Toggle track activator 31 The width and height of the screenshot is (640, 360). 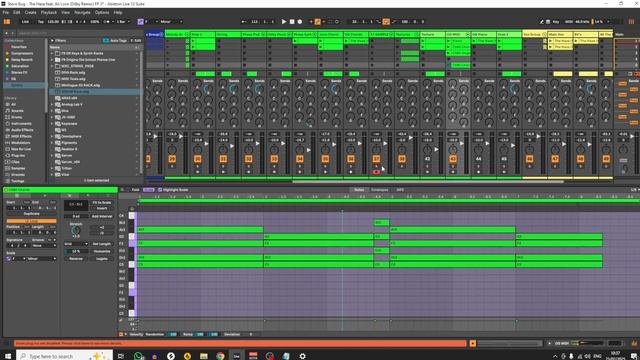tap(223, 159)
